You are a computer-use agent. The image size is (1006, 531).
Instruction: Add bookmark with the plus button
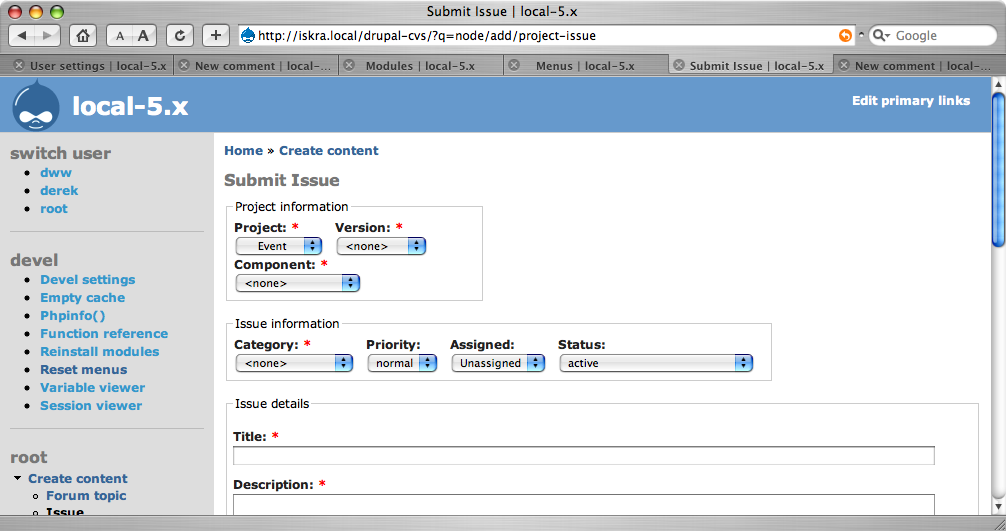pyautogui.click(x=216, y=35)
